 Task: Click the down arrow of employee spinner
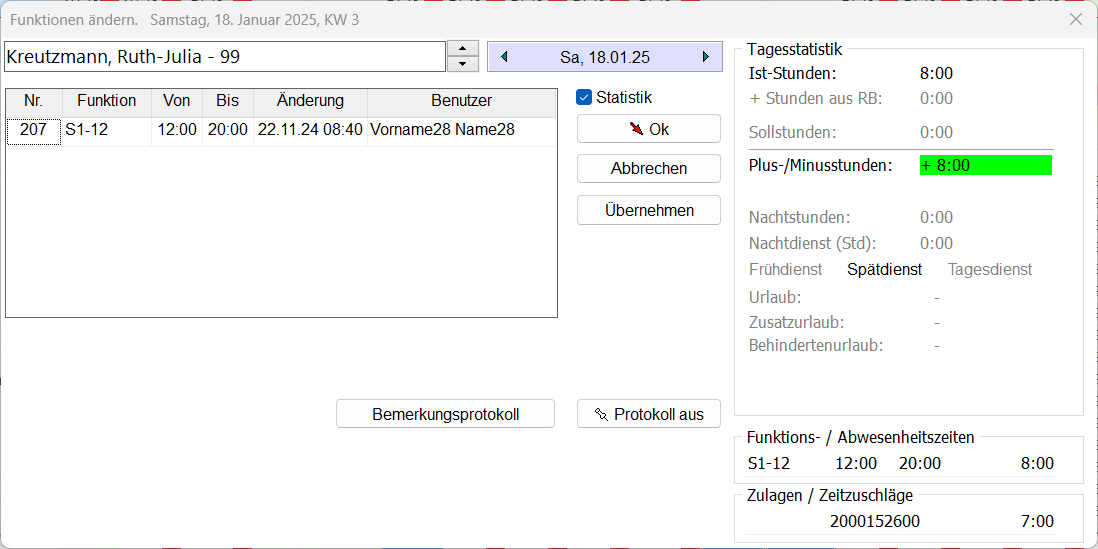point(462,64)
